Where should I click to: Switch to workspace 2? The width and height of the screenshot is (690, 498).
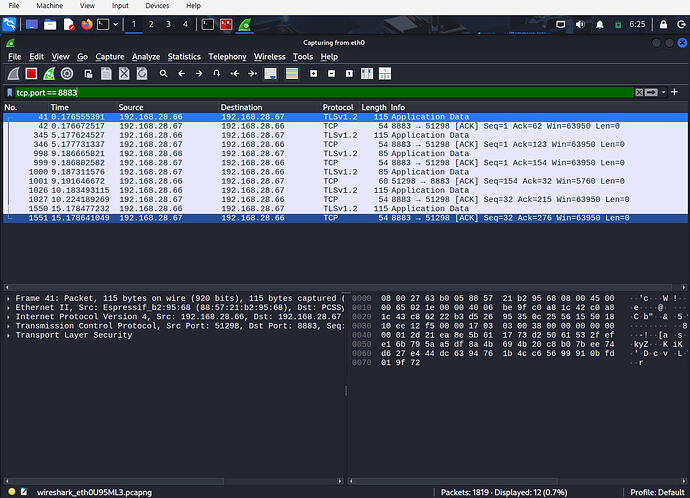click(151, 24)
